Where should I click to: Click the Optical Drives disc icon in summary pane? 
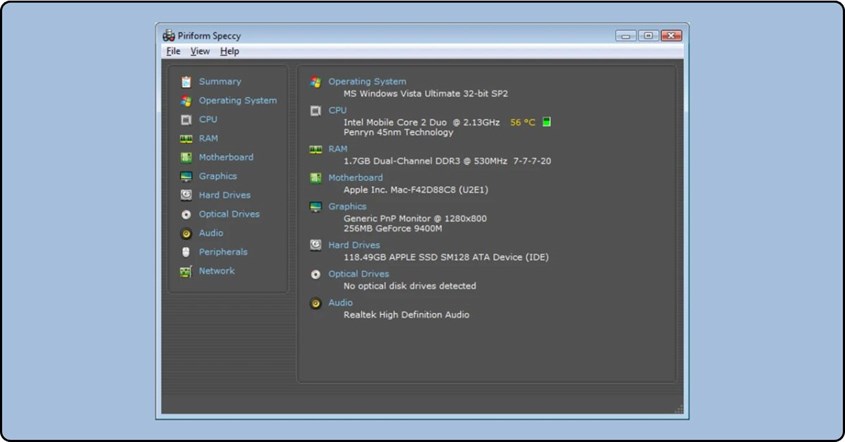[x=316, y=274]
